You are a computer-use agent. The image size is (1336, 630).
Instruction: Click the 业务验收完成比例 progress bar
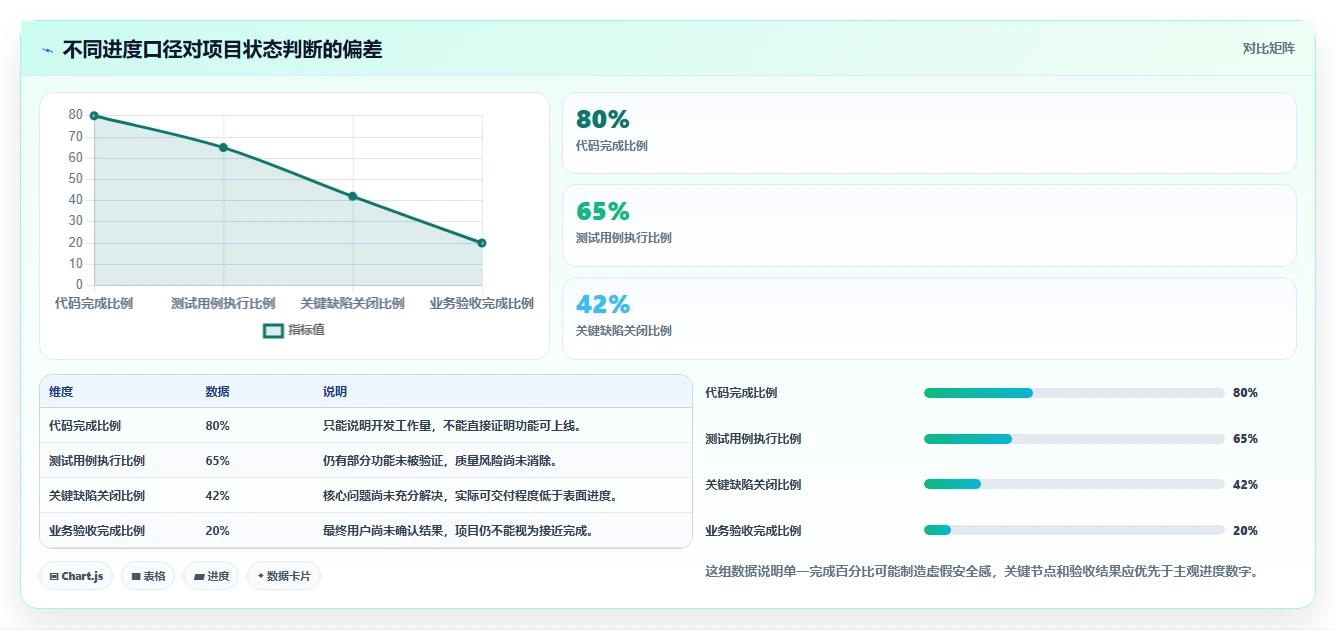pyautogui.click(x=1074, y=530)
